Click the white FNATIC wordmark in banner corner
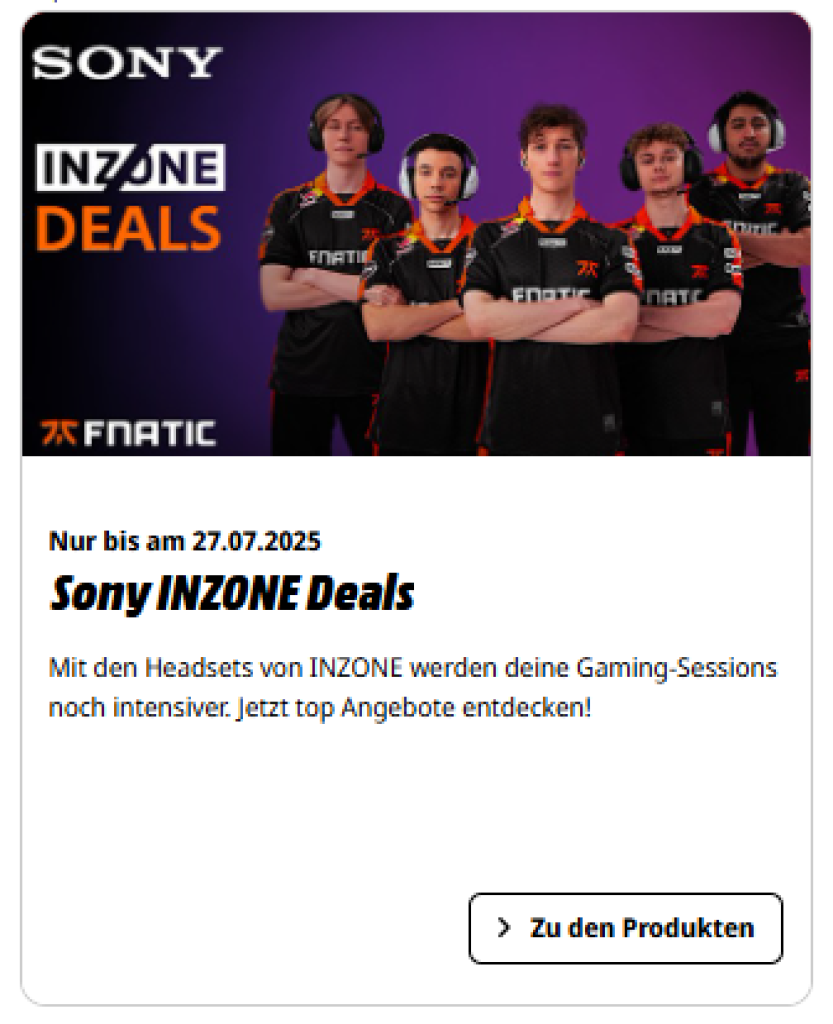833x1024 pixels. tap(149, 434)
